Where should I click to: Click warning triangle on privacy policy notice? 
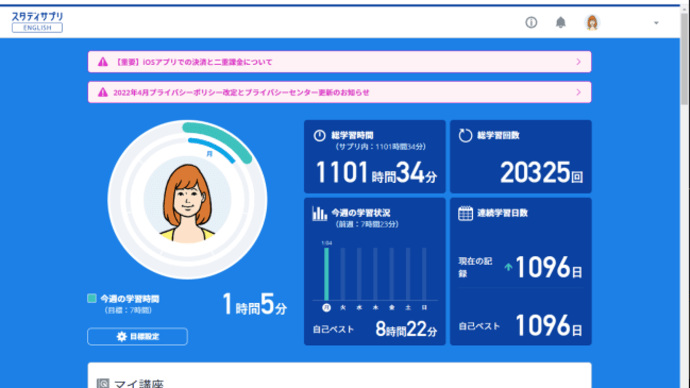pyautogui.click(x=103, y=92)
